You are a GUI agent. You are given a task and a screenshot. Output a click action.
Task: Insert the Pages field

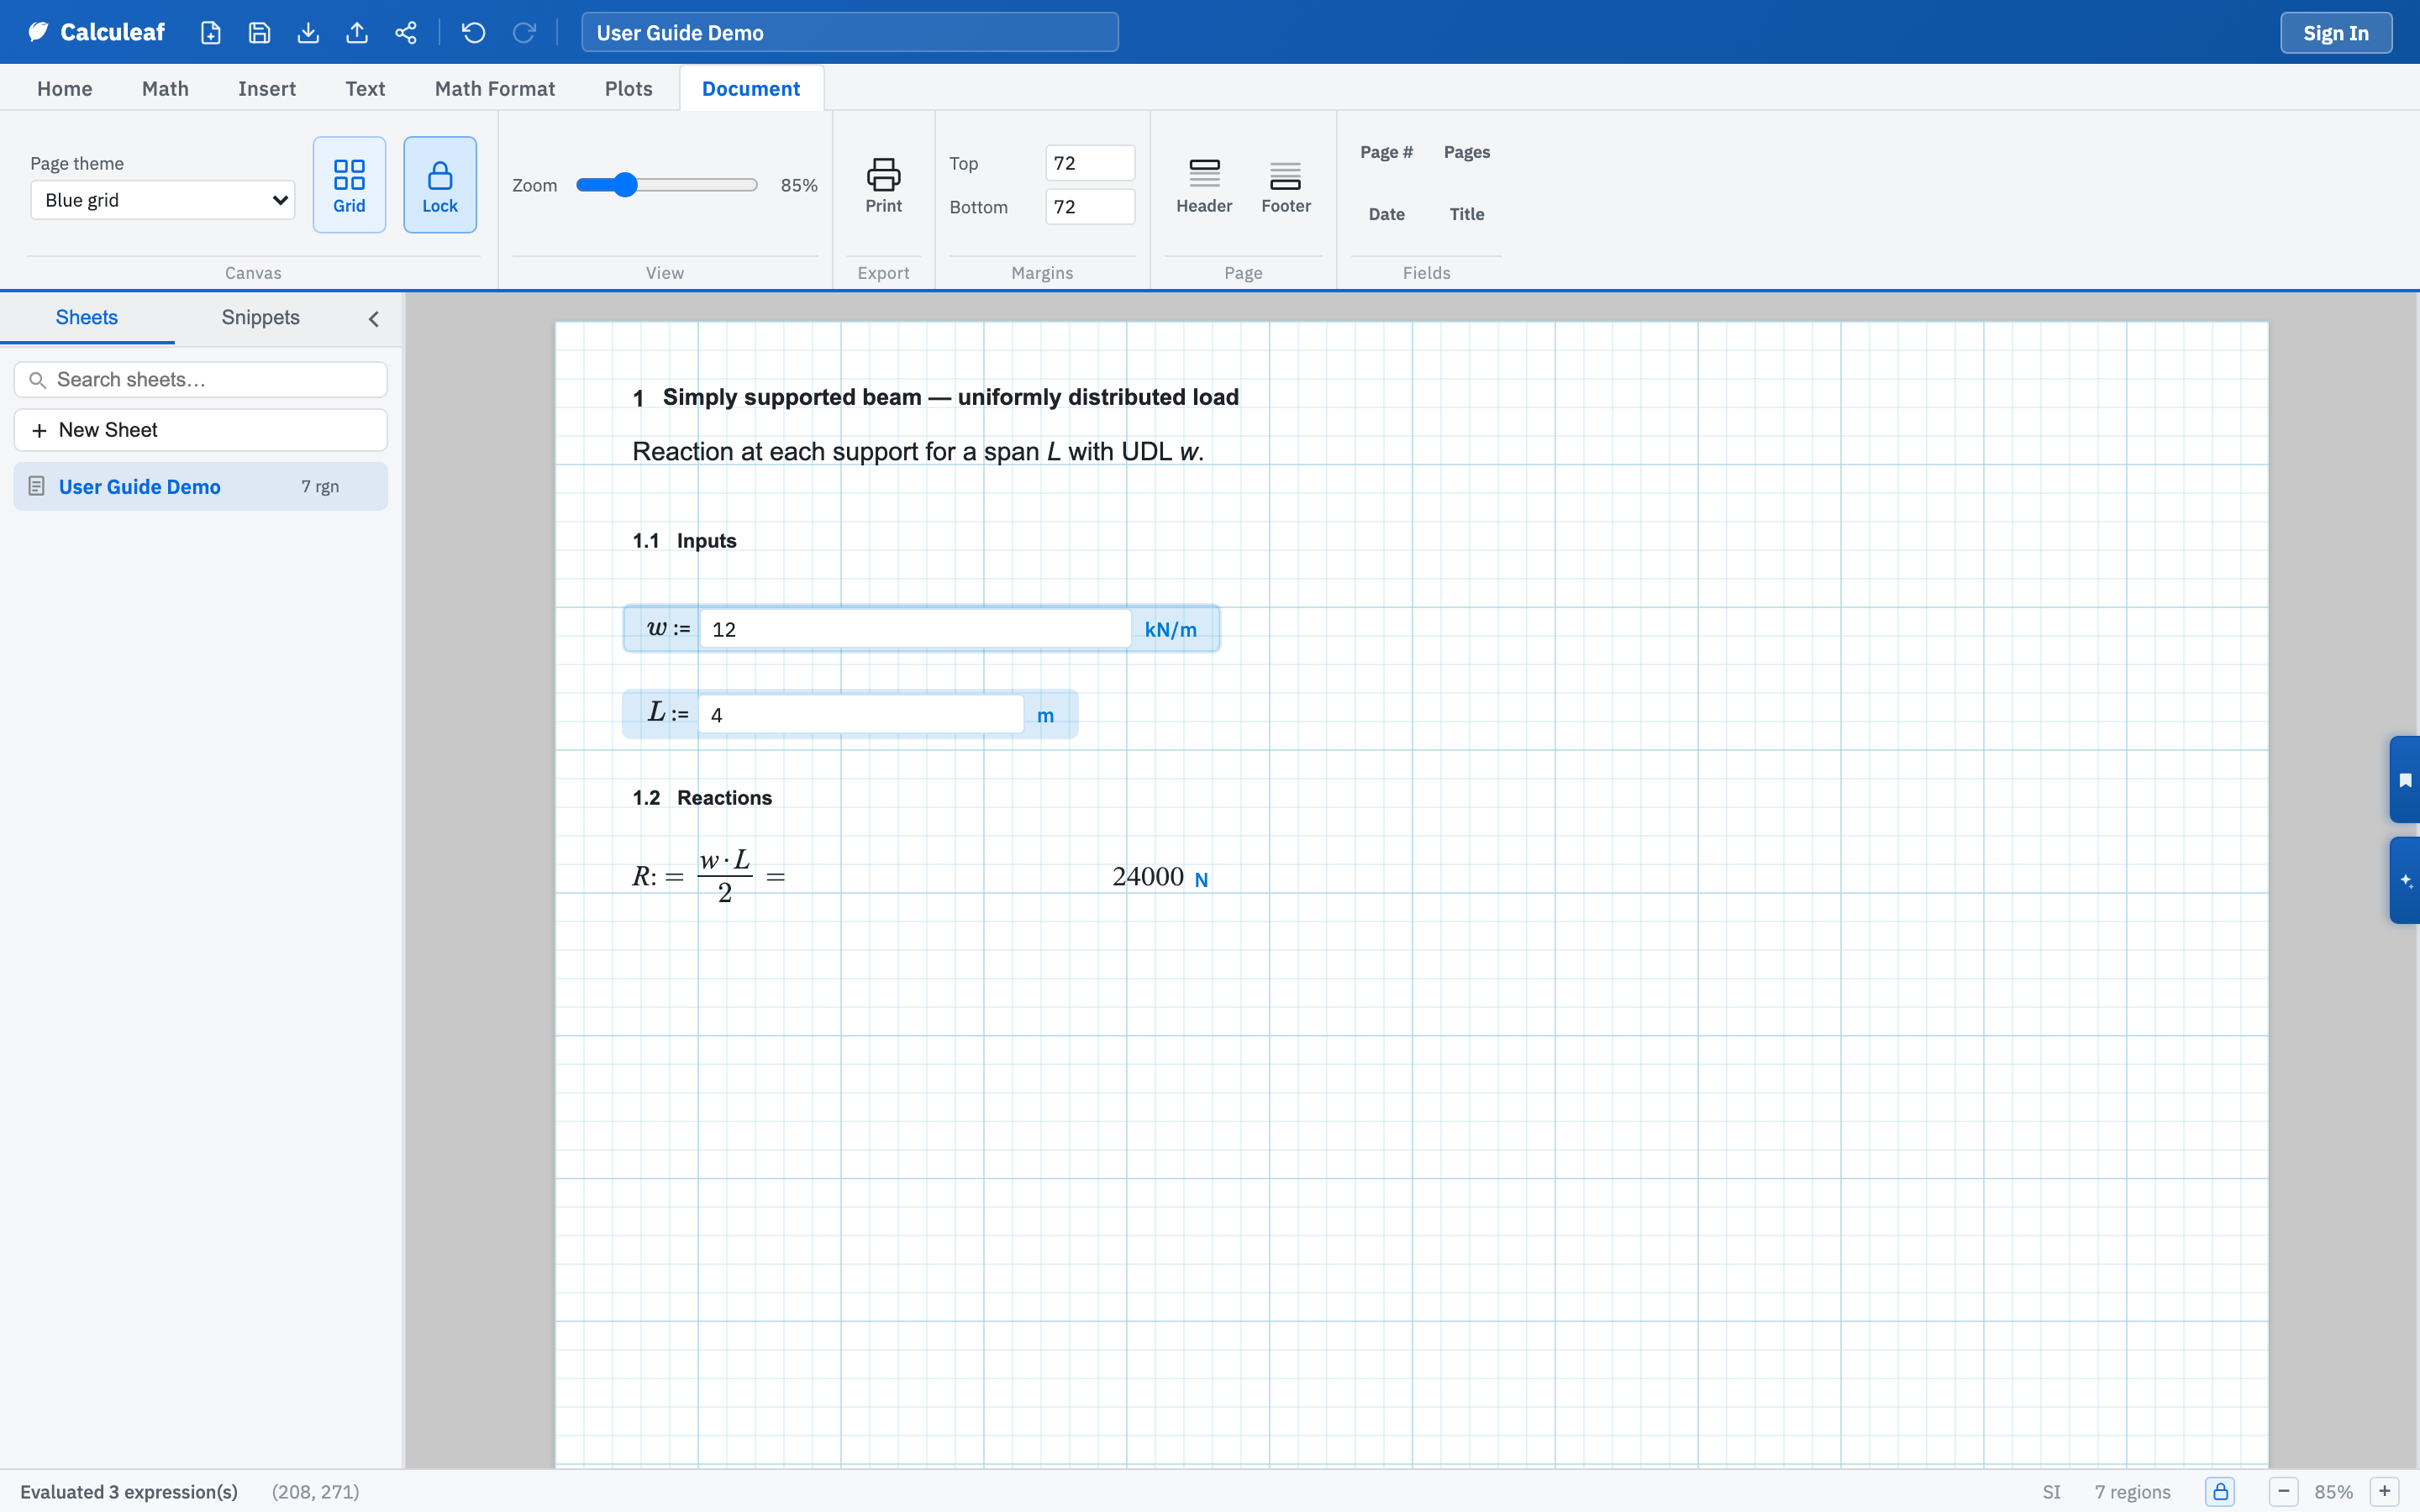pyautogui.click(x=1467, y=152)
